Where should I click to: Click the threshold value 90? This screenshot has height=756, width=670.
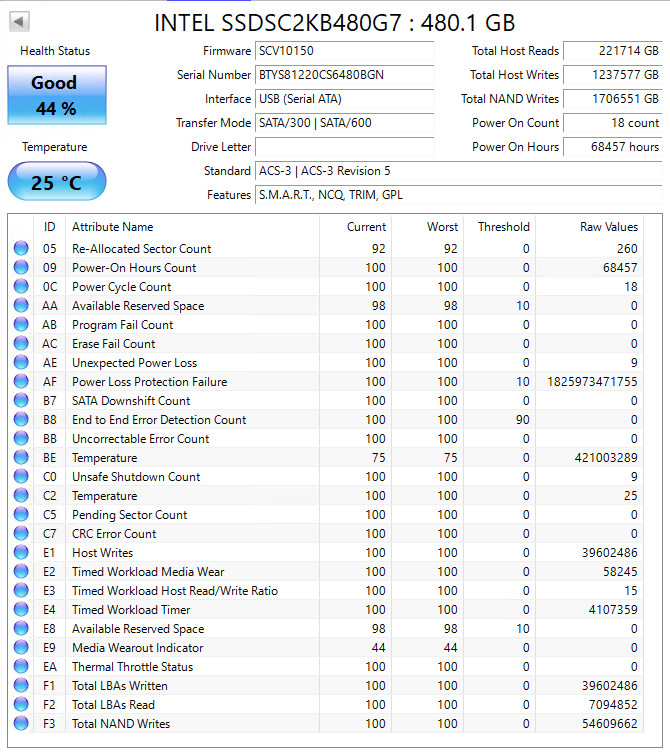523,419
